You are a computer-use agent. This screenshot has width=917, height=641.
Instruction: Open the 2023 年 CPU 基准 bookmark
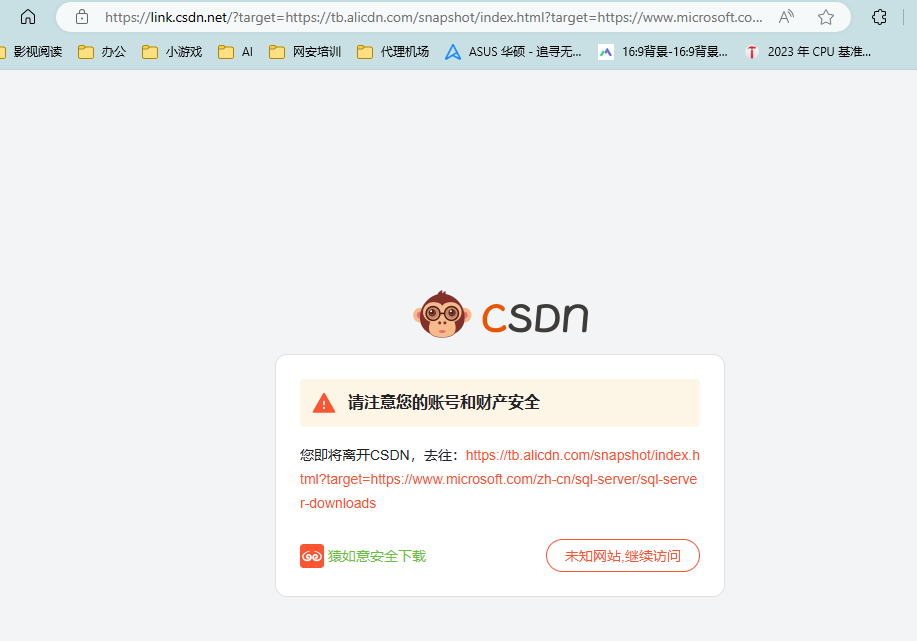(808, 52)
